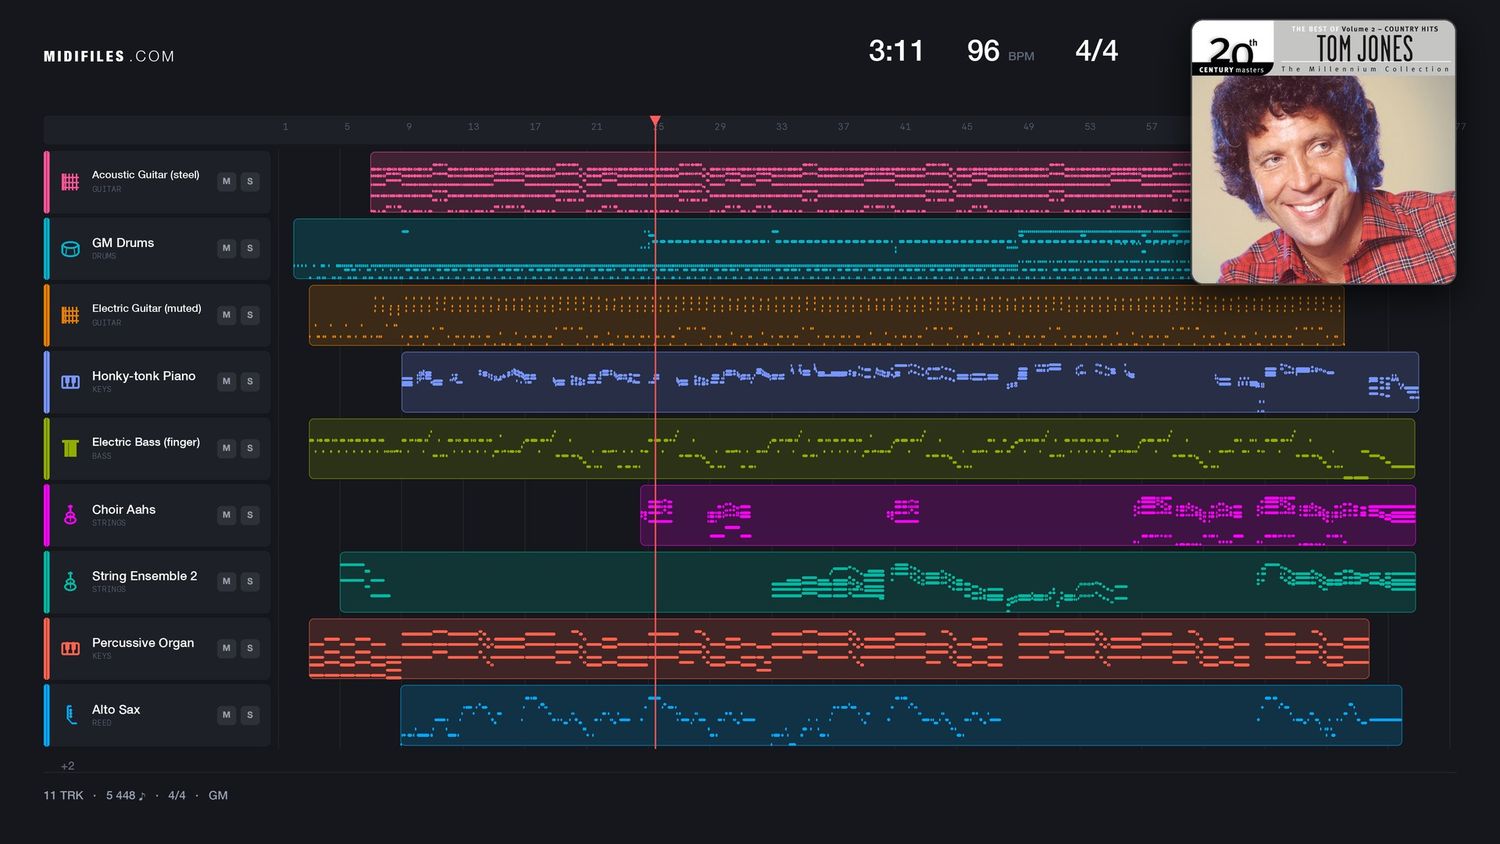The height and width of the screenshot is (844, 1500).
Task: Select the String Ensemble 2 track name
Action: [x=145, y=576]
